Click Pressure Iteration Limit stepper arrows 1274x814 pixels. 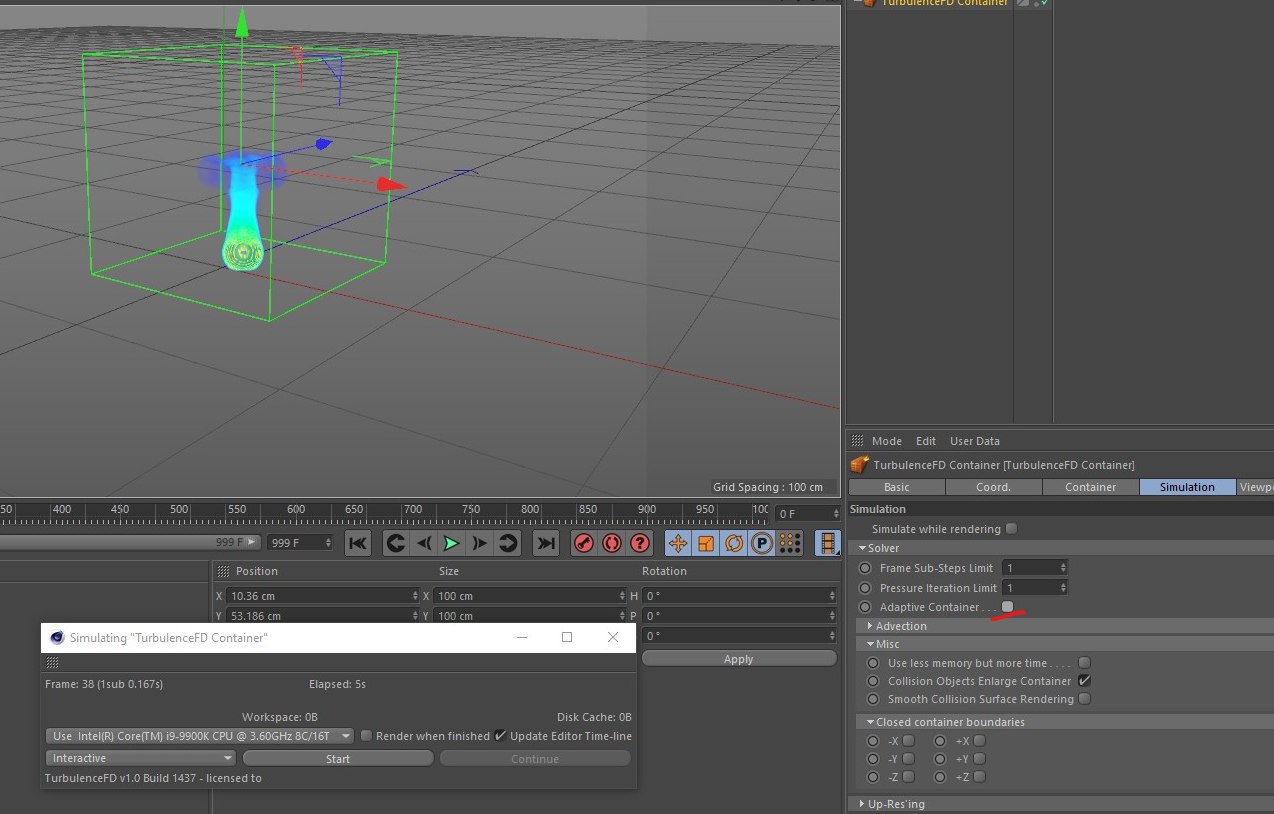coord(1062,588)
